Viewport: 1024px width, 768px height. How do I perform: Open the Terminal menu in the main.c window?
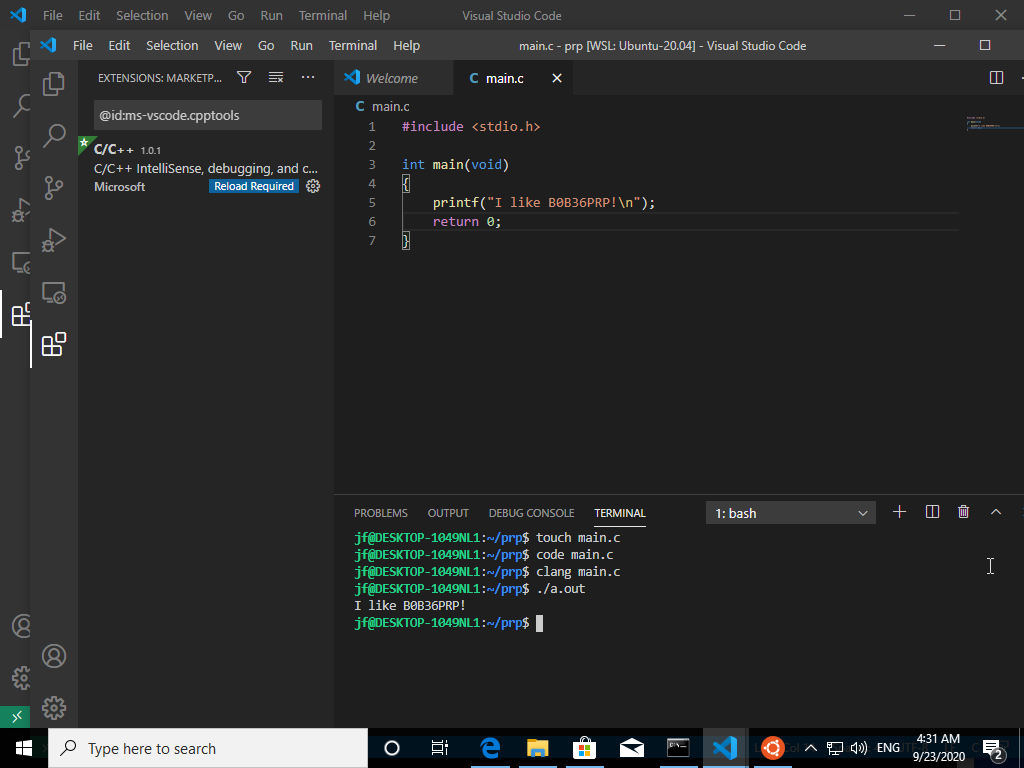[352, 45]
